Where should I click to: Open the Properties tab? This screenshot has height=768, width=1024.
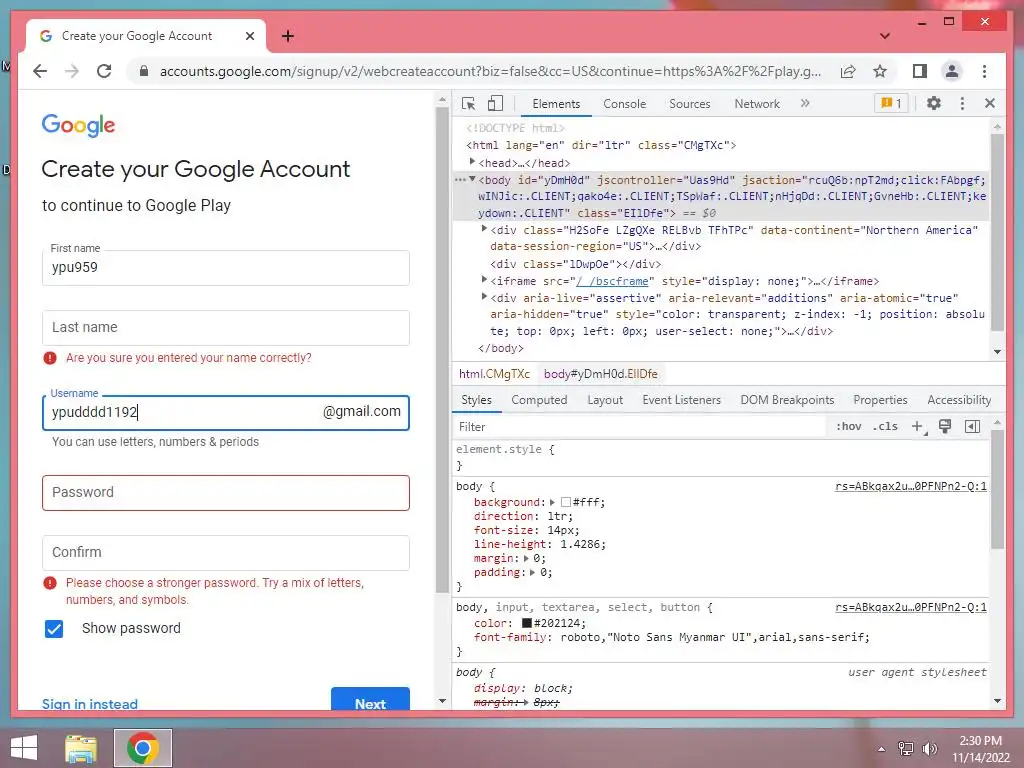[880, 400]
